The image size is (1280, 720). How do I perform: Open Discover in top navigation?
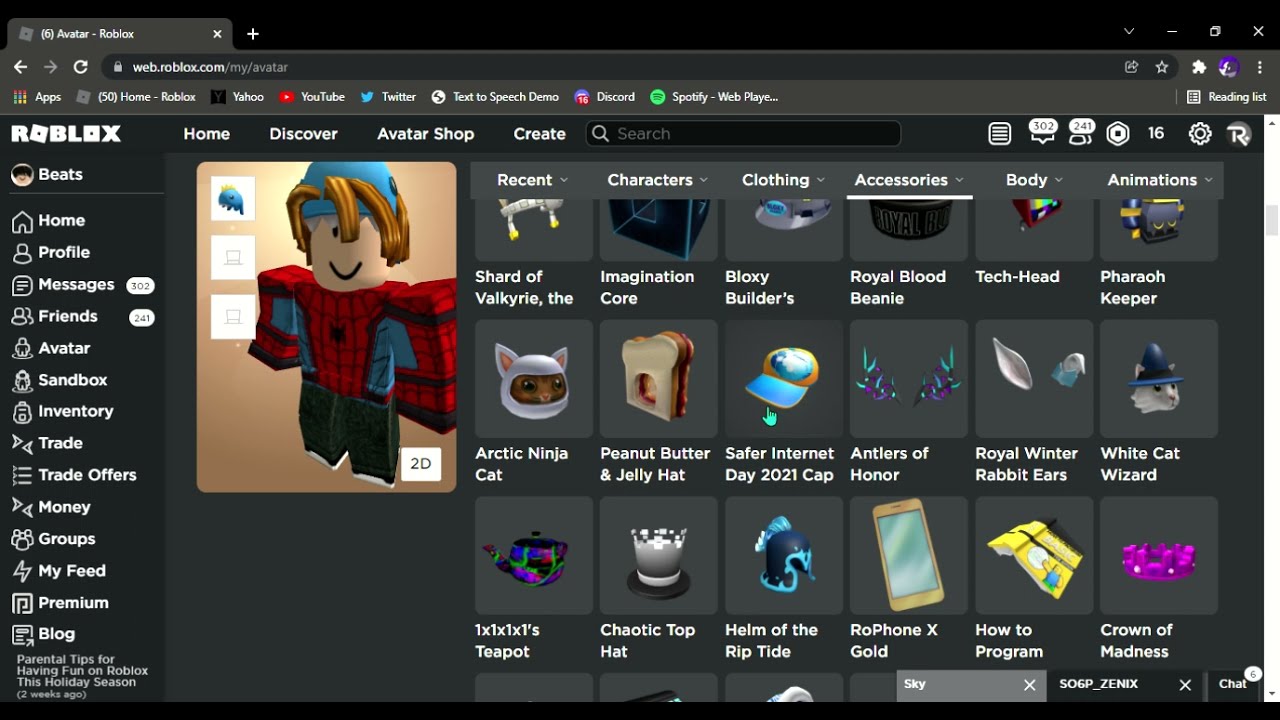[x=303, y=134]
